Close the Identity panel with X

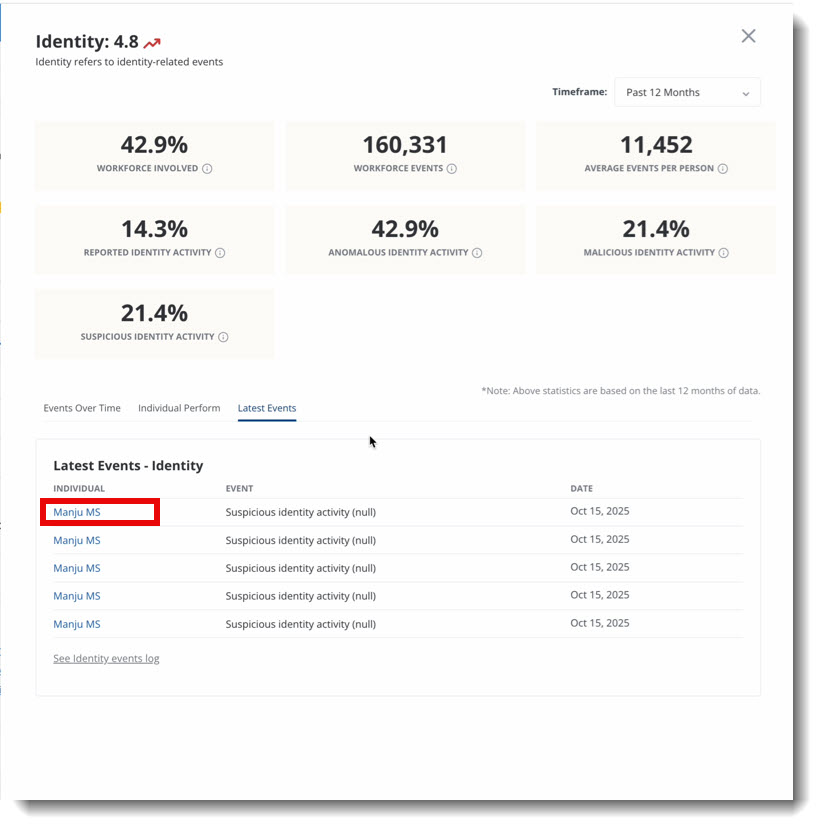coord(748,36)
